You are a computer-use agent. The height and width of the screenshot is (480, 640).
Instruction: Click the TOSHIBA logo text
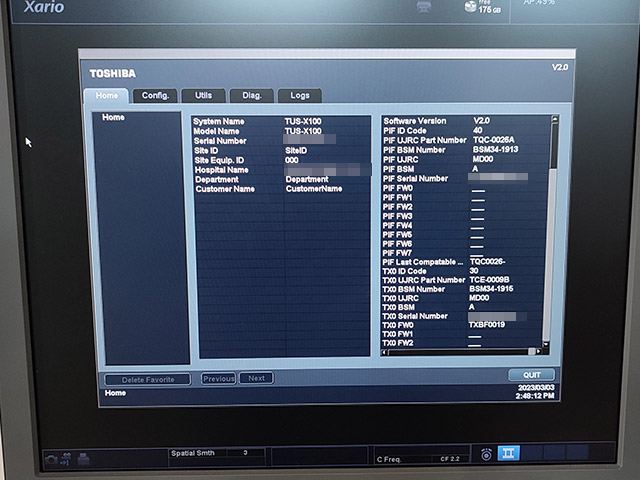[113, 73]
